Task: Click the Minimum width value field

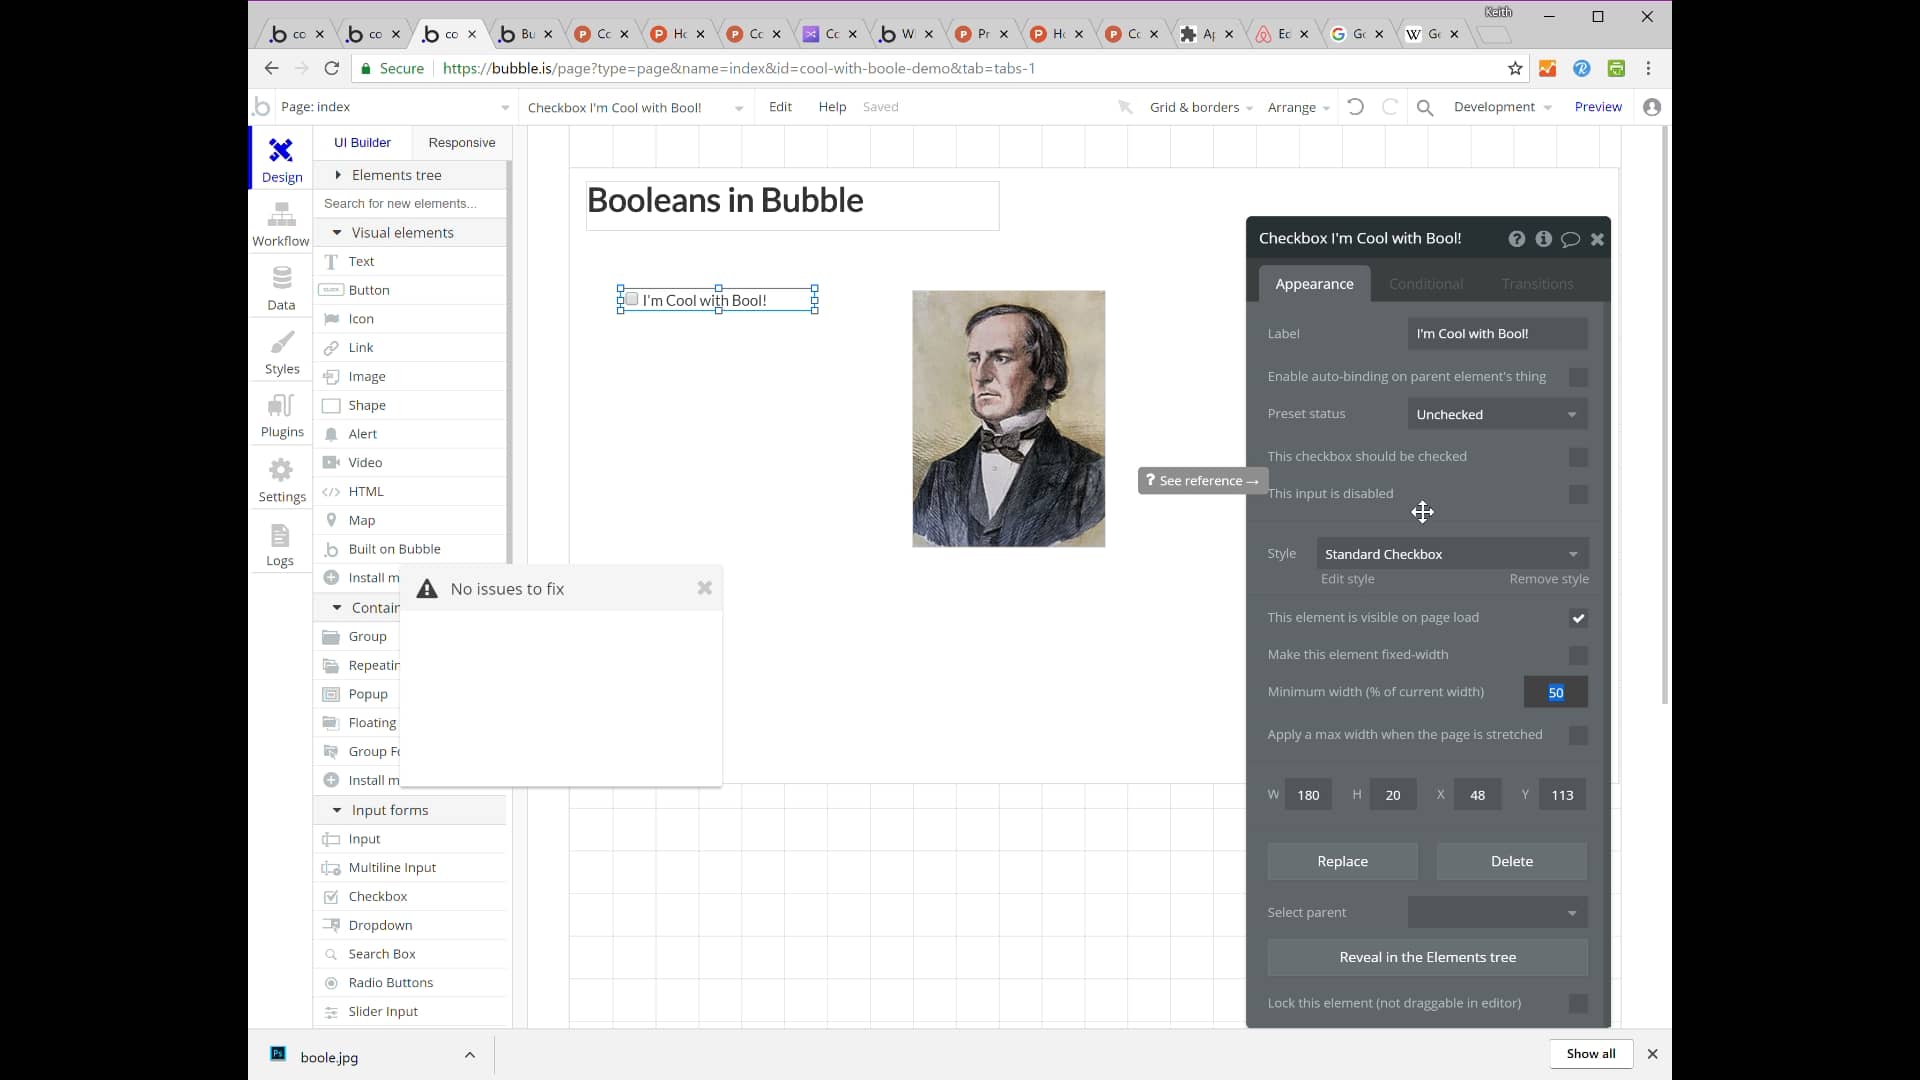Action: pos(1554,691)
